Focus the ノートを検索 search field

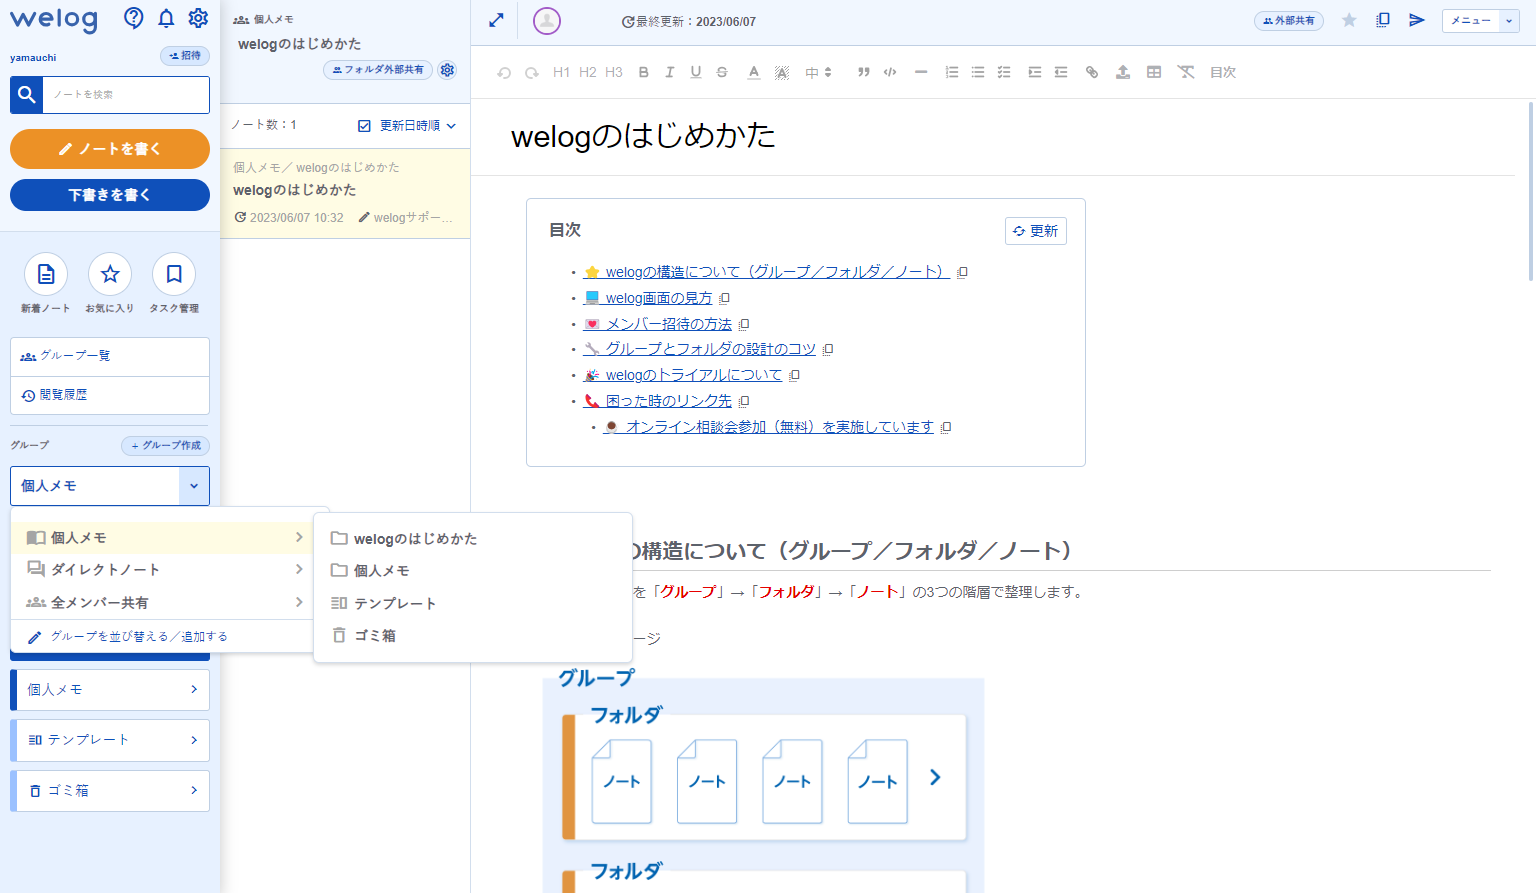coord(126,95)
